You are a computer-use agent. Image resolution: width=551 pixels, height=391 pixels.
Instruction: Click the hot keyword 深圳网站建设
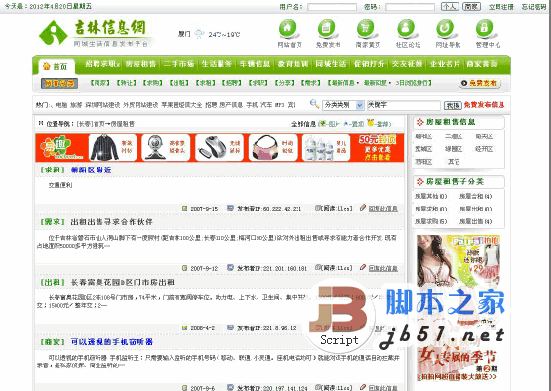point(103,105)
